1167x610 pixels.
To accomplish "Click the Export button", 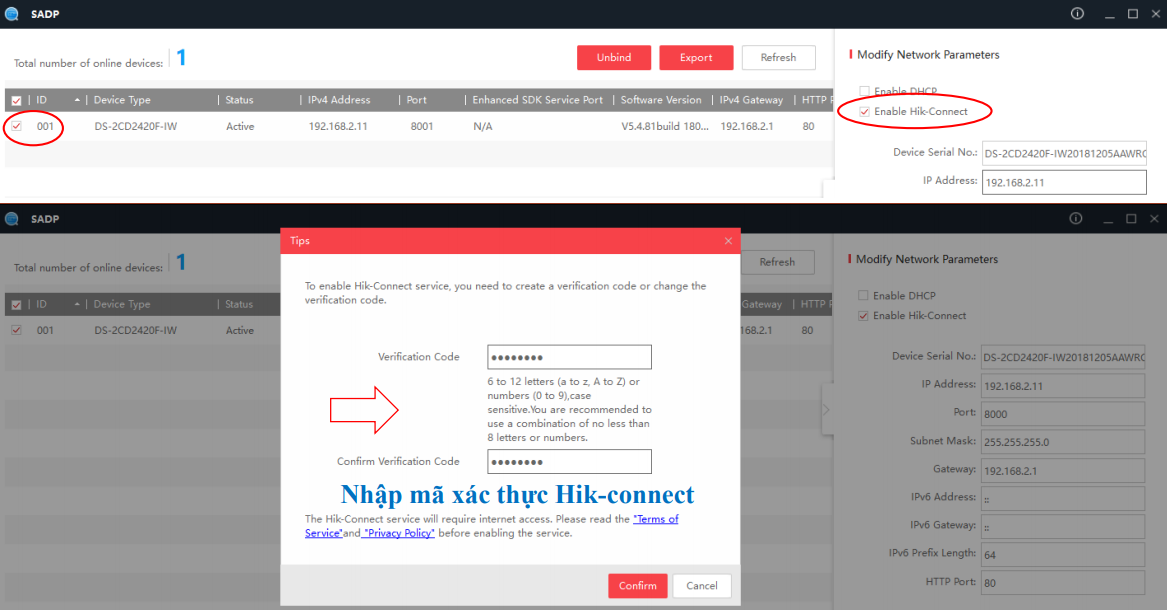I will pos(696,58).
